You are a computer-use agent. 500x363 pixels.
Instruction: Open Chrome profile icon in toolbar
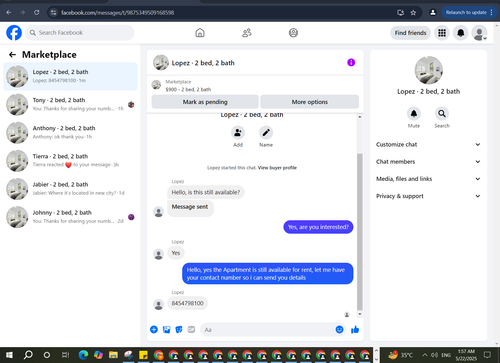(x=433, y=12)
